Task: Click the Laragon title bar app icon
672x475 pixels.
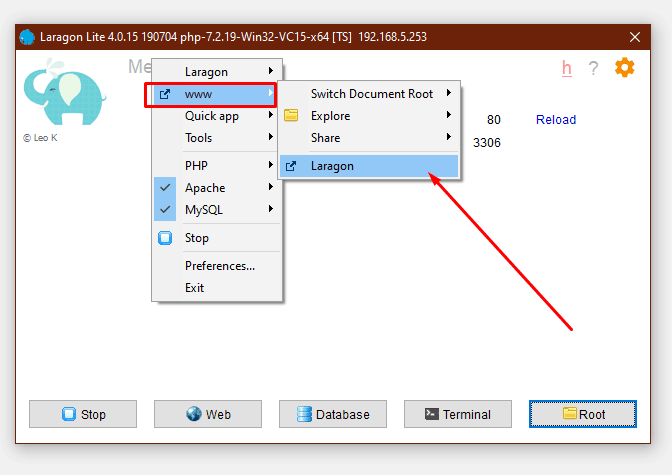Action: 27,37
